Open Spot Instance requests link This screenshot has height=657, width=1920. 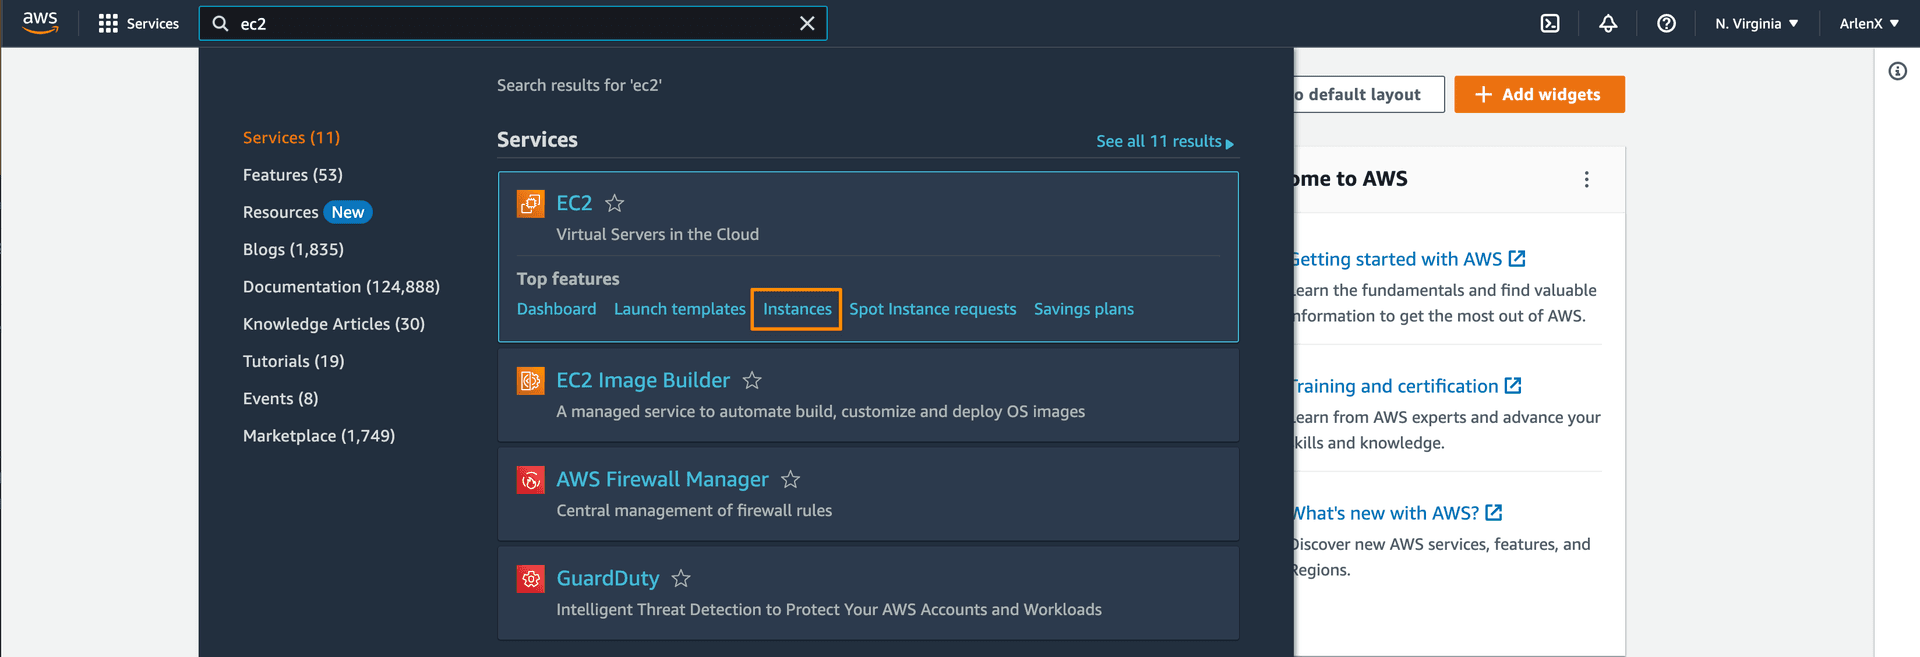[x=932, y=309]
